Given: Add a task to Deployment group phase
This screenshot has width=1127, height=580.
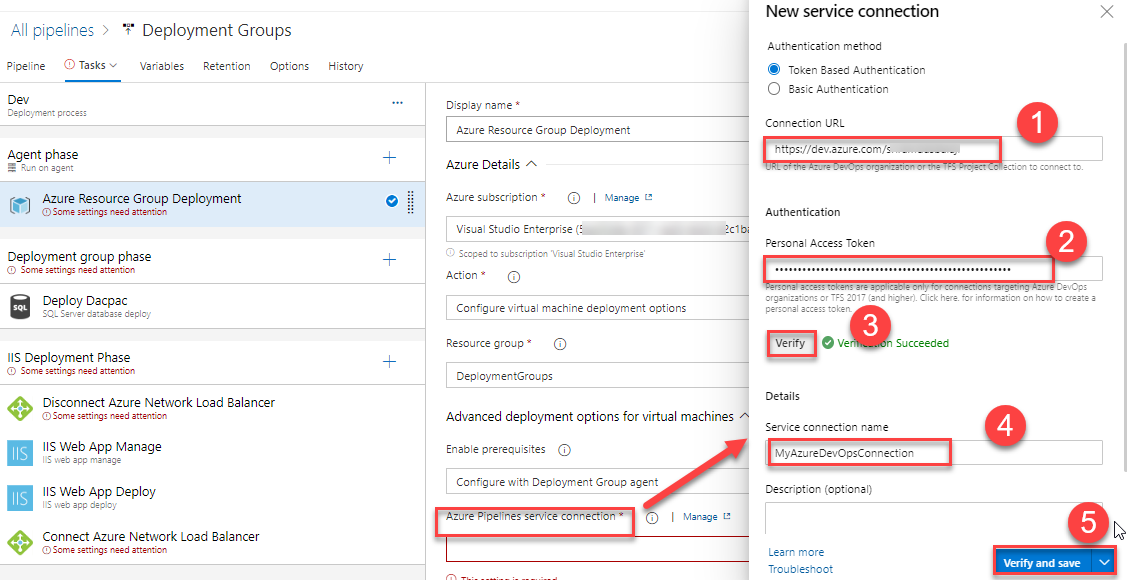Looking at the screenshot, I should [x=390, y=259].
